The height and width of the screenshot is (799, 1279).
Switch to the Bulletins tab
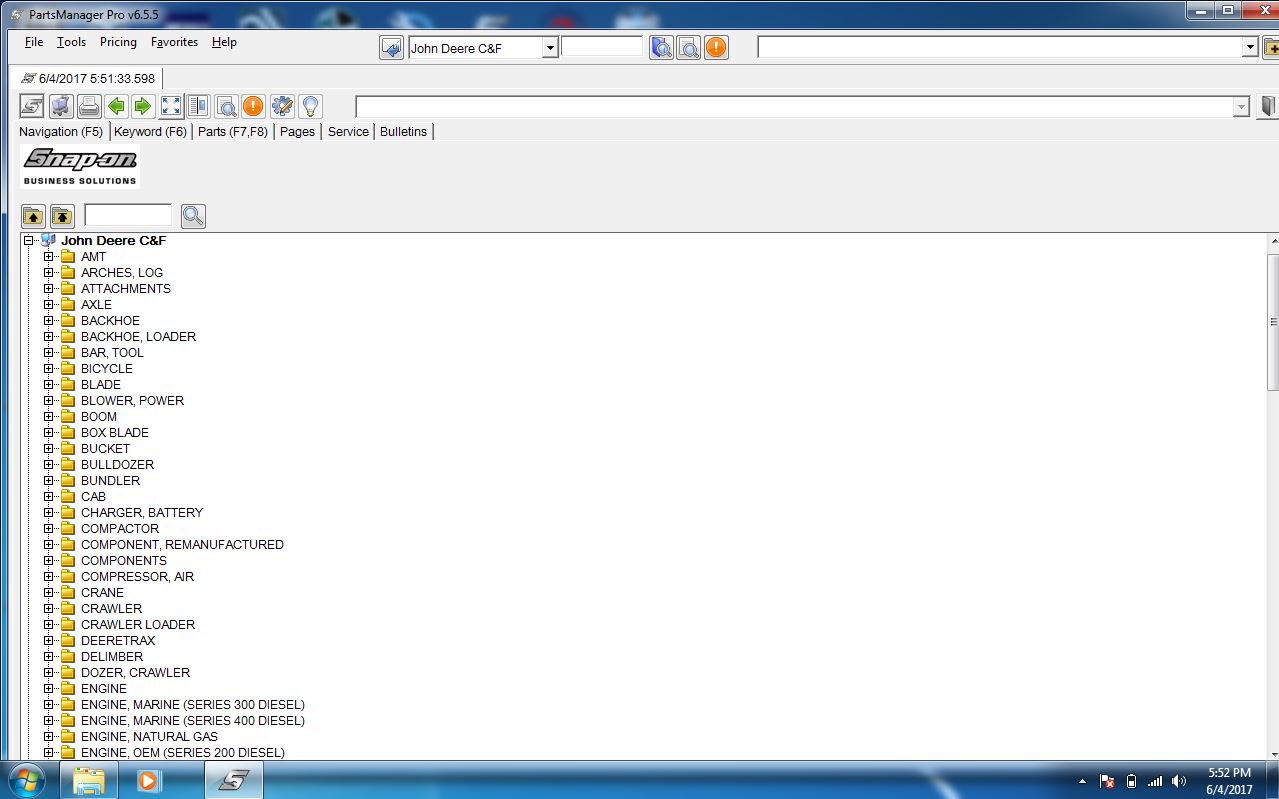[403, 132]
